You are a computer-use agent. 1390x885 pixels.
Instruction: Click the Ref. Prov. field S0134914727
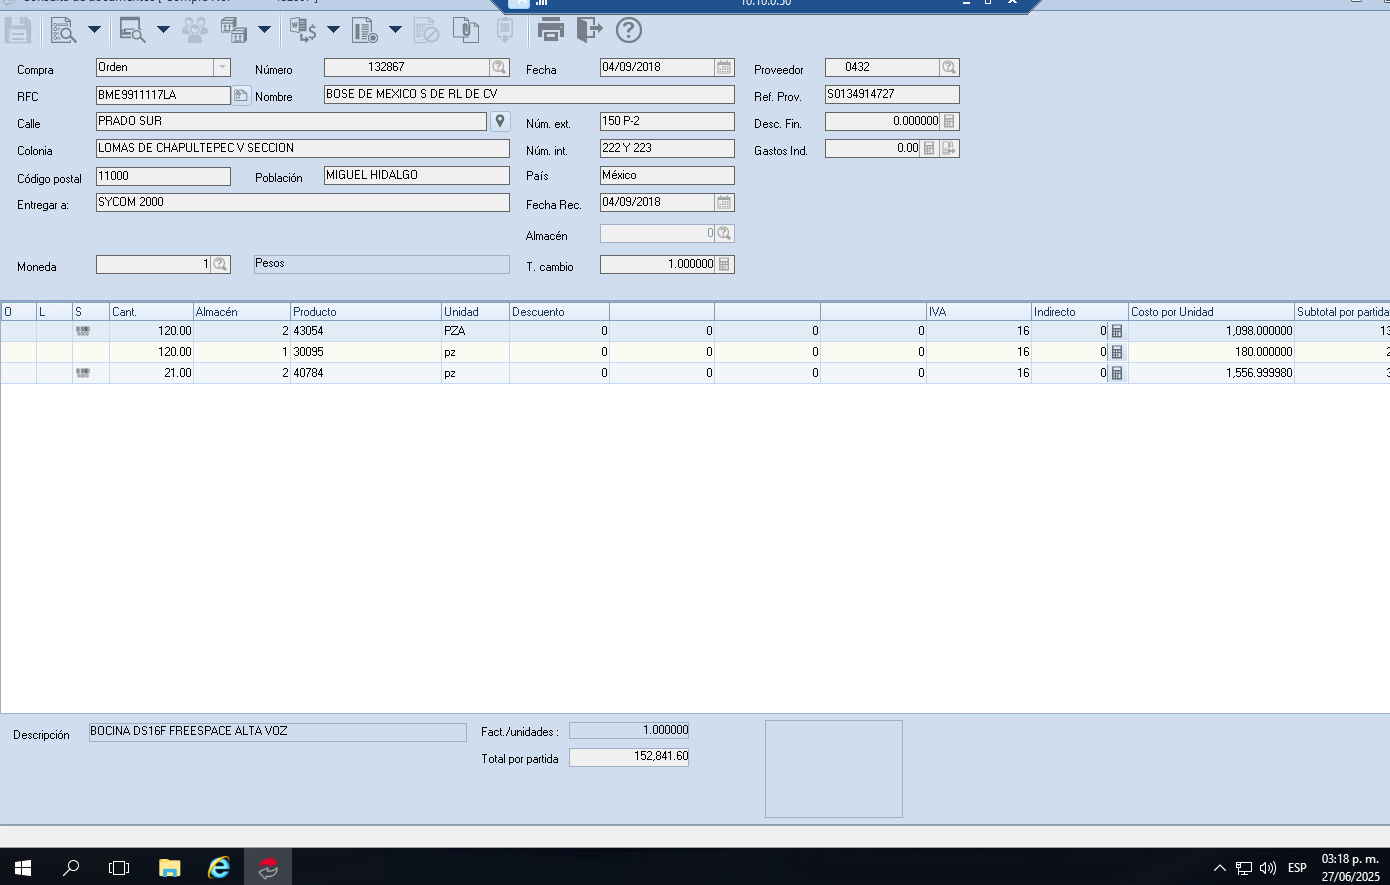[x=892, y=94]
